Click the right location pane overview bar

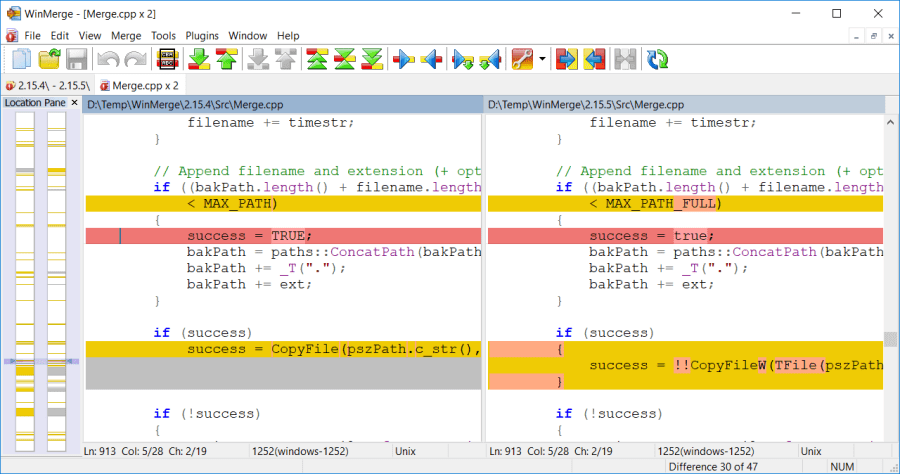56,281
